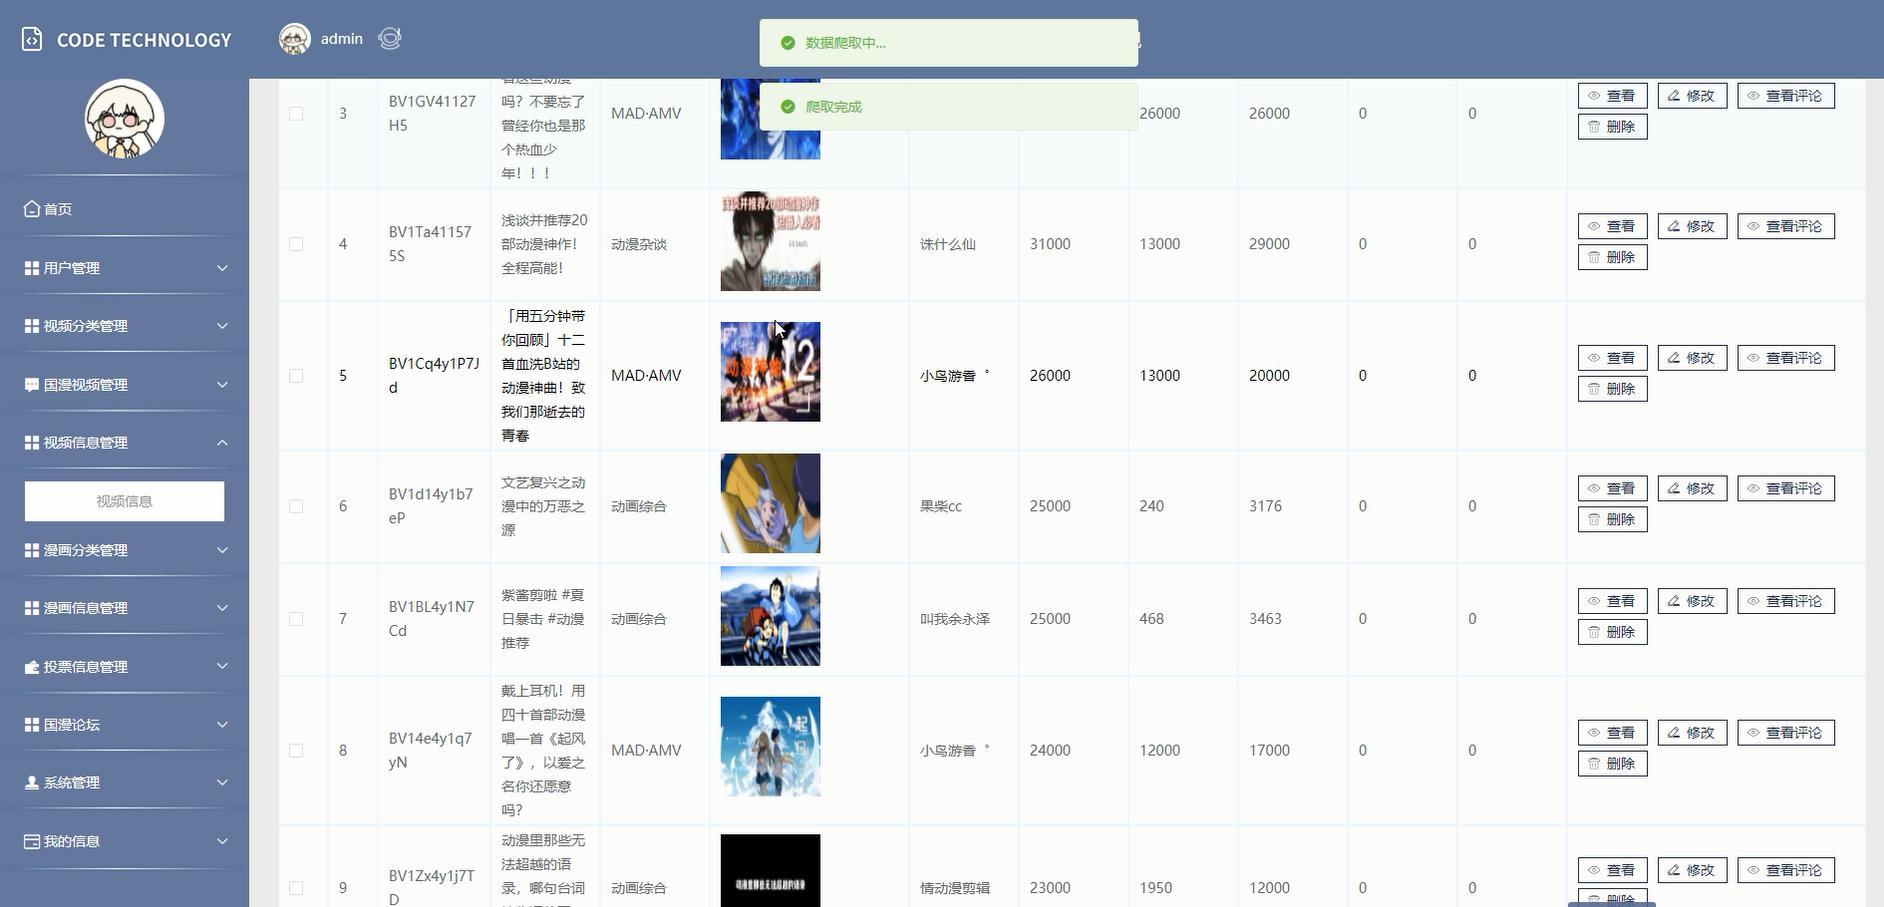Expand the 漫画信息管理 menu
Image resolution: width=1884 pixels, height=907 pixels.
124,608
